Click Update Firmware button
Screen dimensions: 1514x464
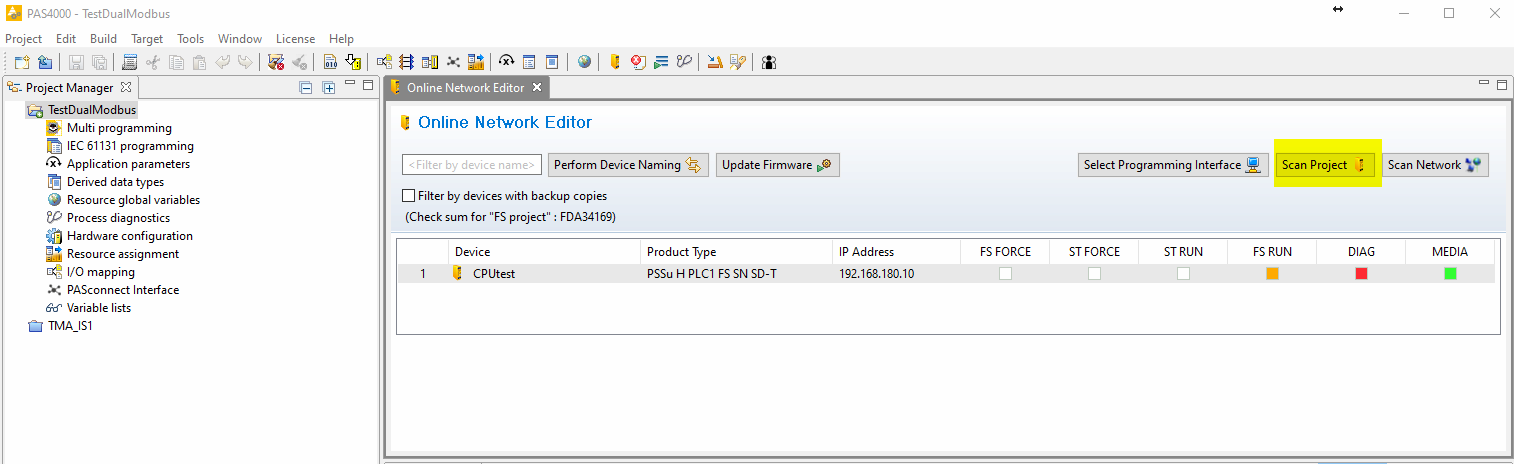pos(777,165)
